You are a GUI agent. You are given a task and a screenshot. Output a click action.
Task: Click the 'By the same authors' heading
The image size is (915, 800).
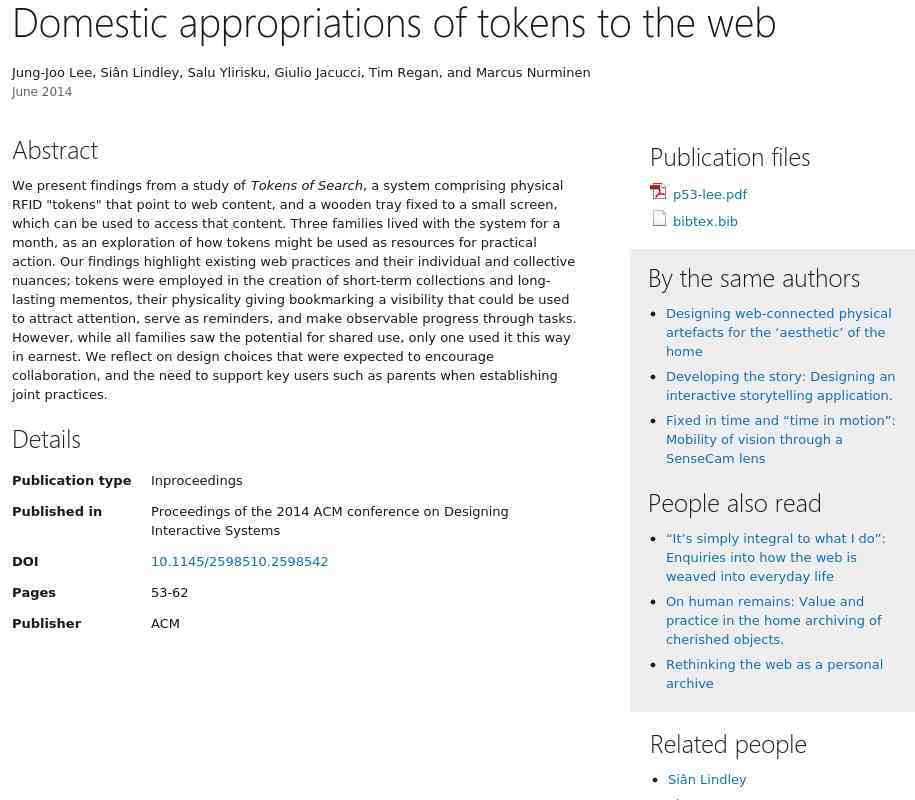coord(754,279)
